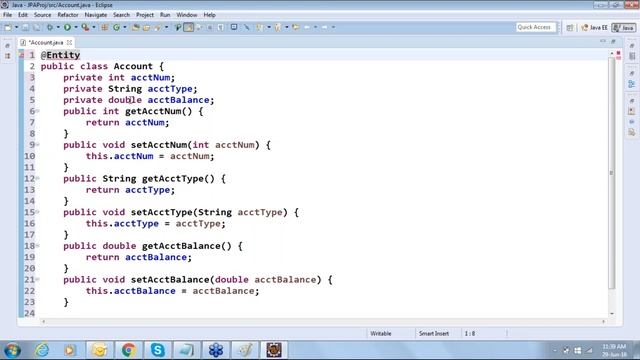This screenshot has width=640, height=360.
Task: Click the green Run button
Action: coord(67,27)
